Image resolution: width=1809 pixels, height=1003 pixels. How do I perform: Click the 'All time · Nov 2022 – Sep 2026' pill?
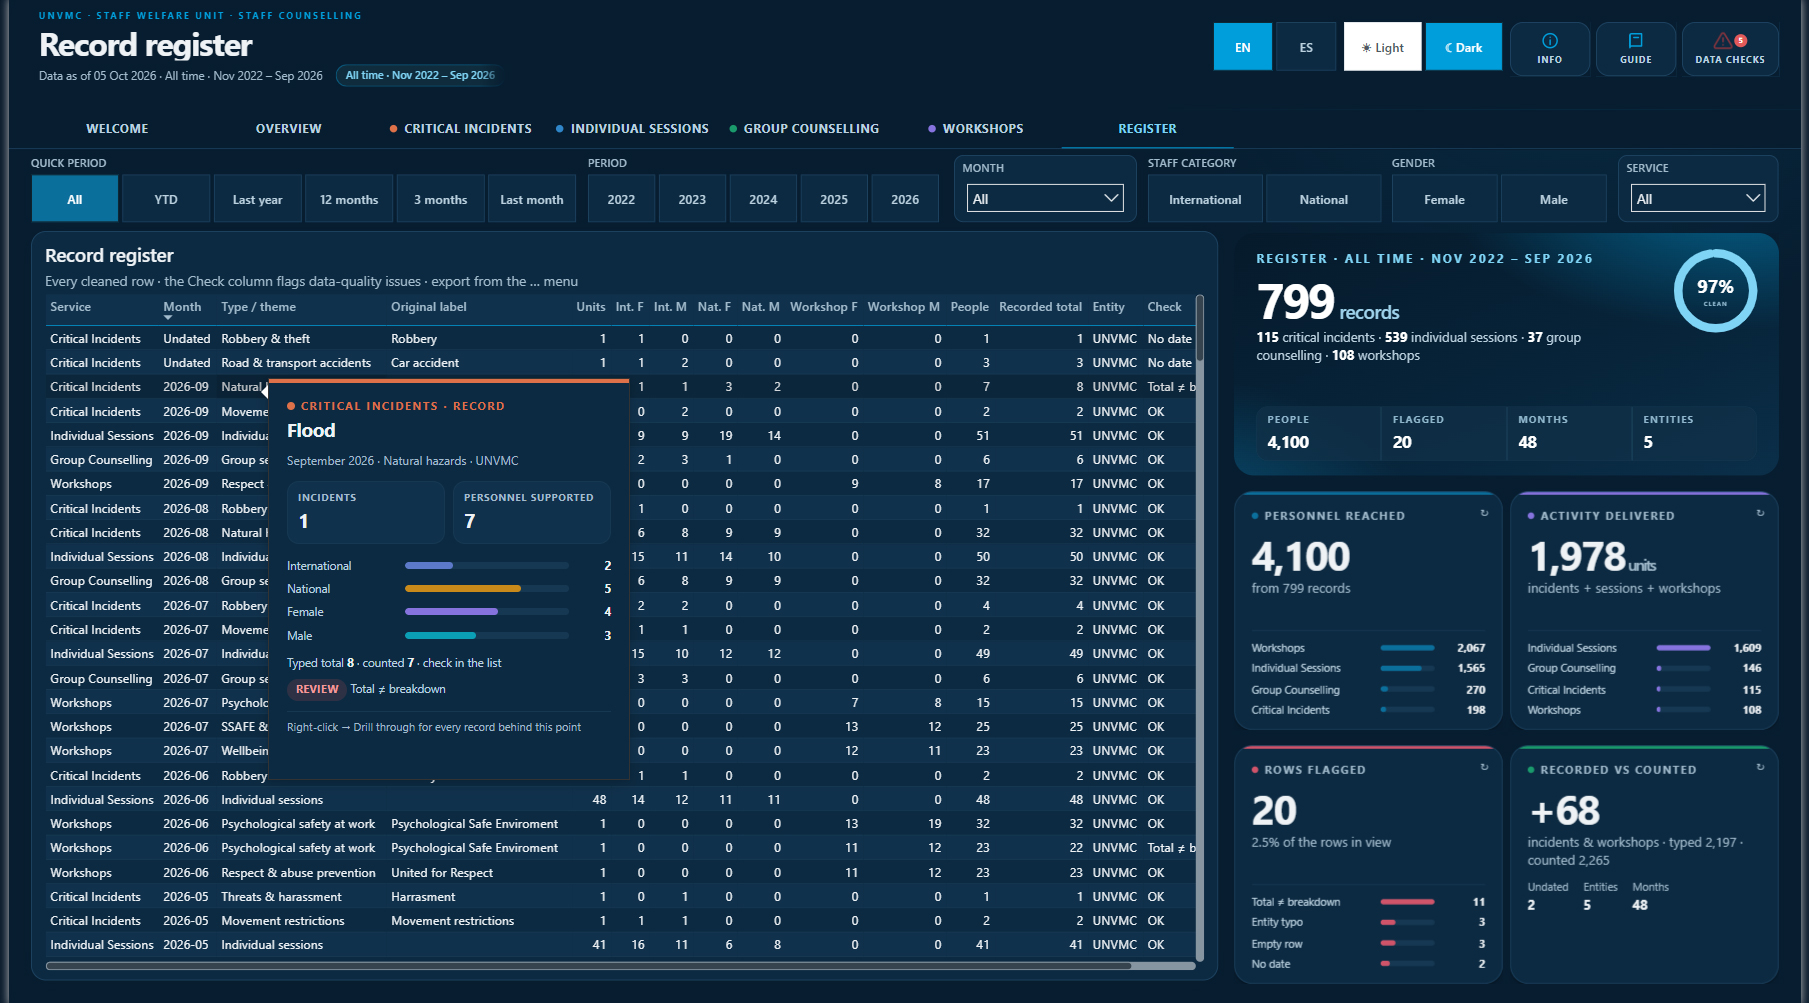pos(420,75)
